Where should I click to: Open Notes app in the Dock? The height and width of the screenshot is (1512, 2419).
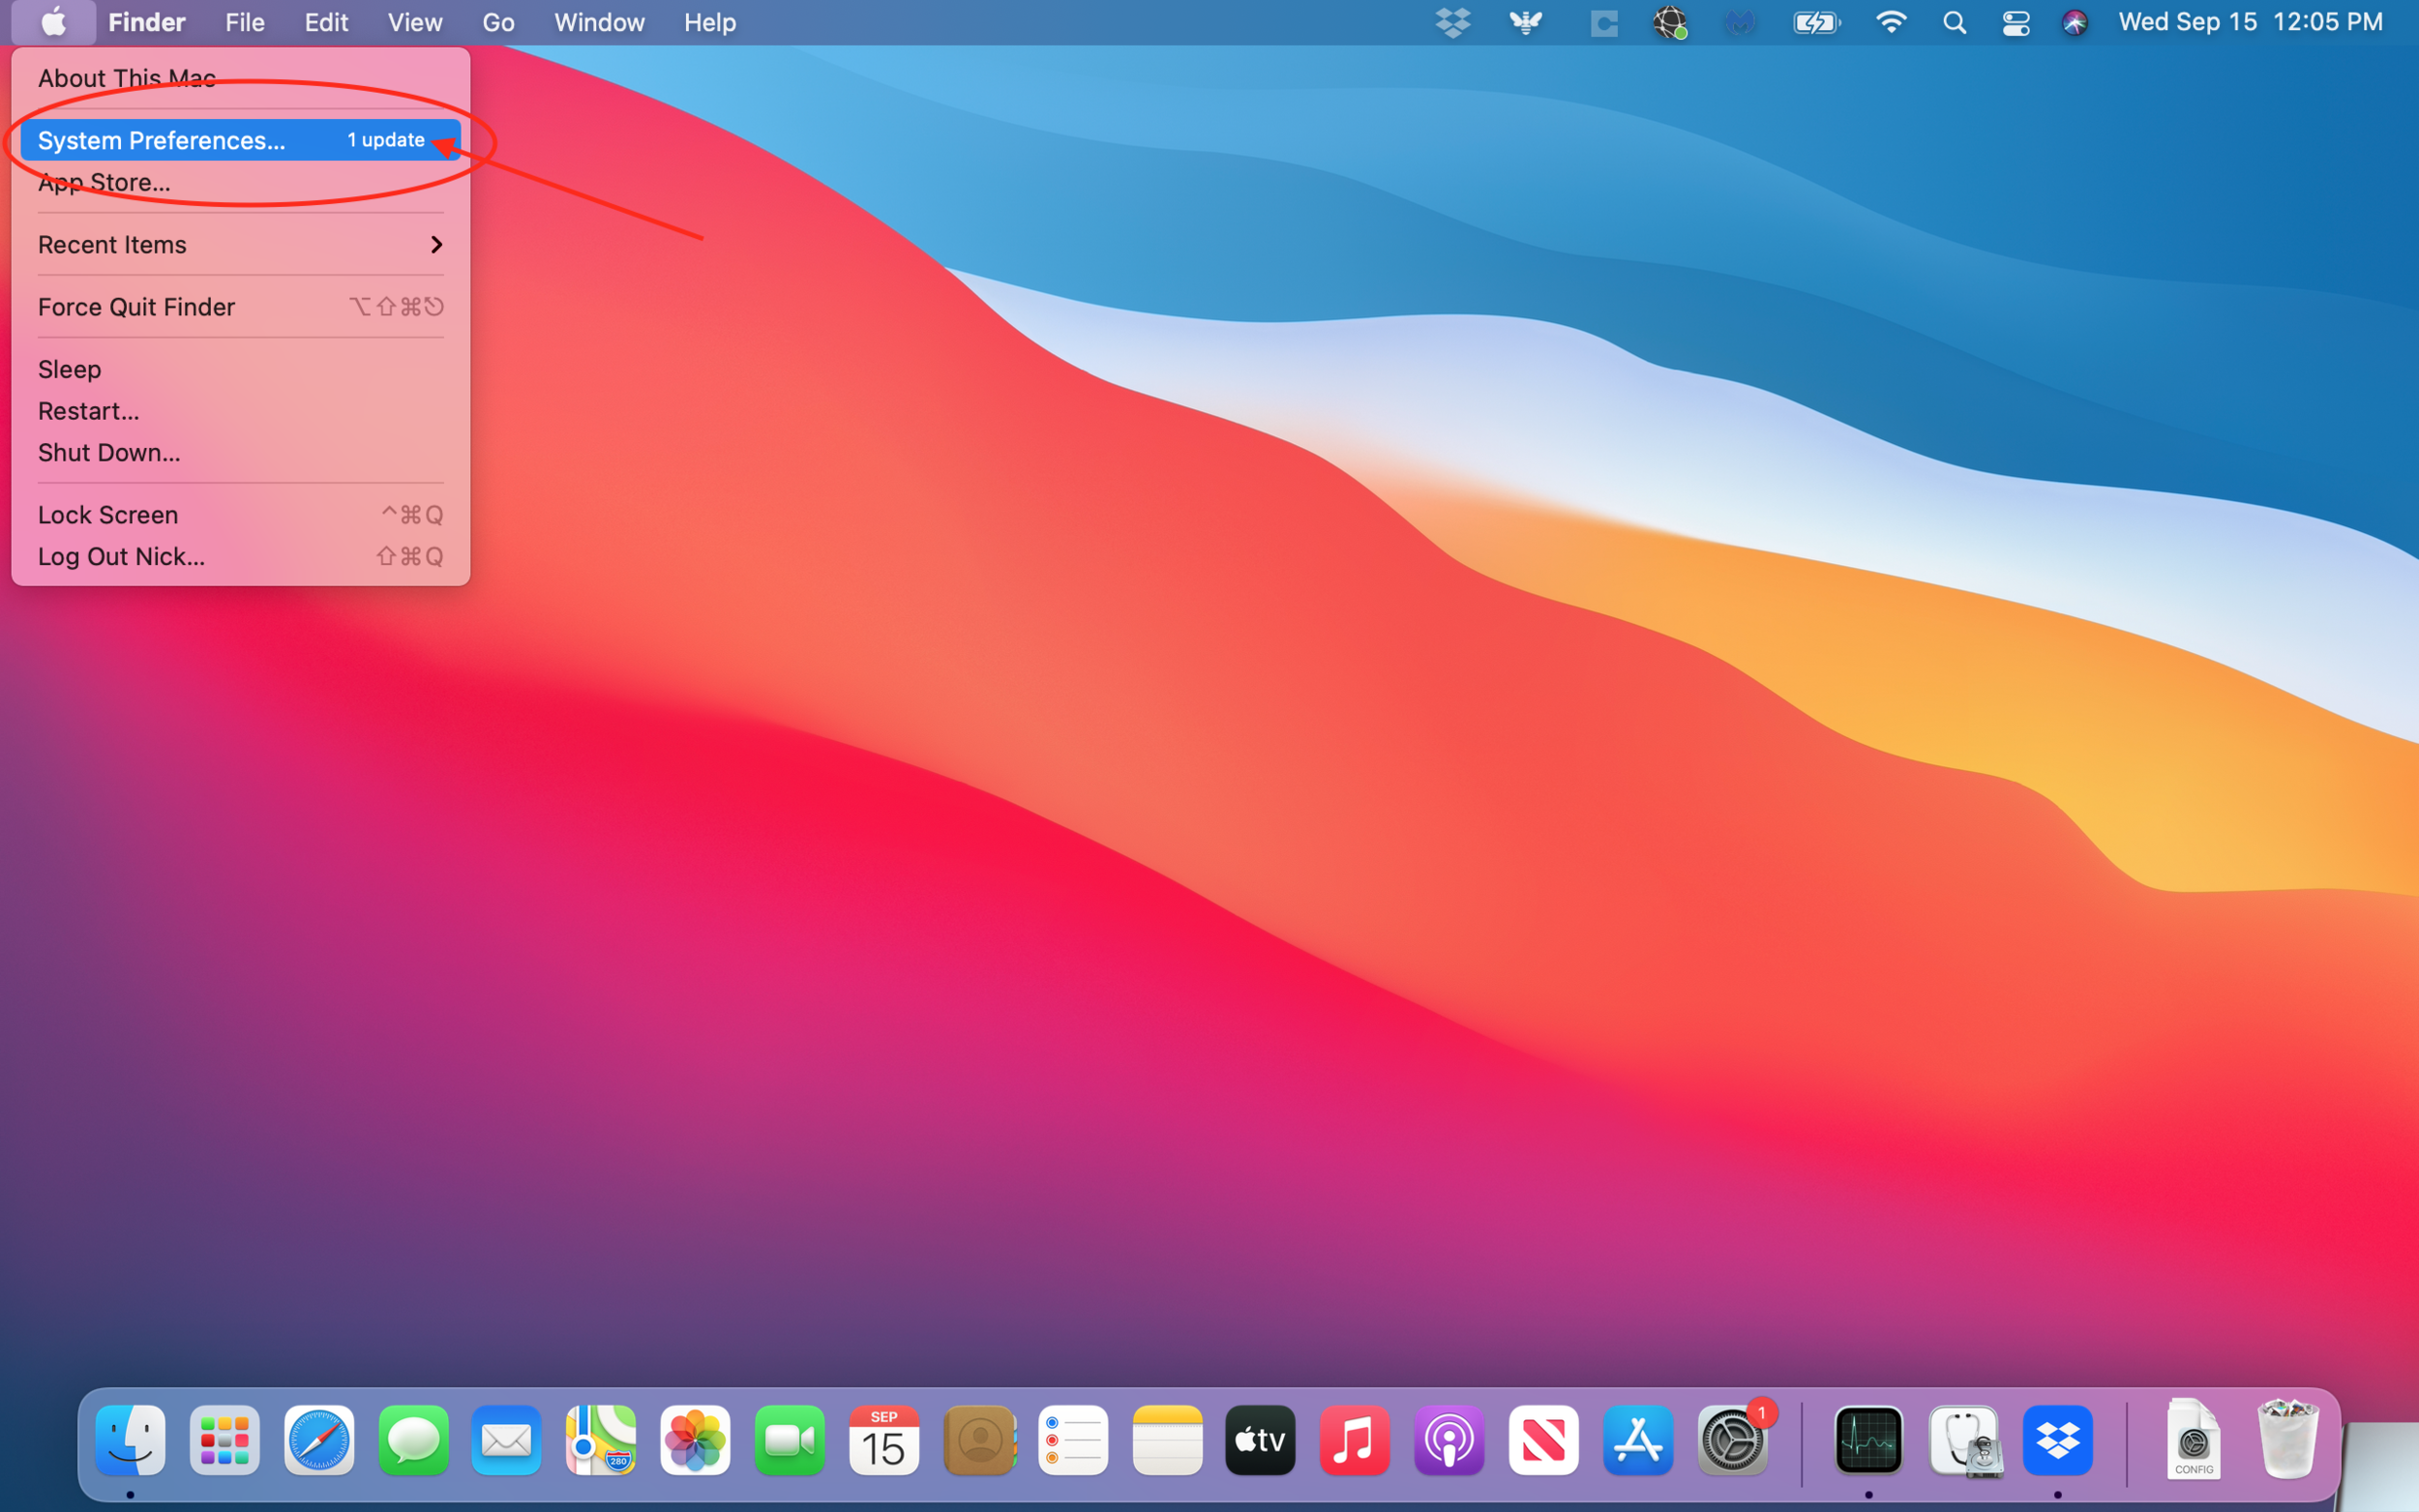click(x=1167, y=1440)
